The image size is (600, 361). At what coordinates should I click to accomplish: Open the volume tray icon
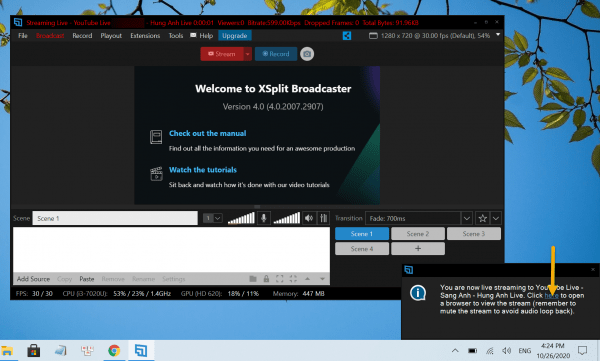click(x=507, y=350)
